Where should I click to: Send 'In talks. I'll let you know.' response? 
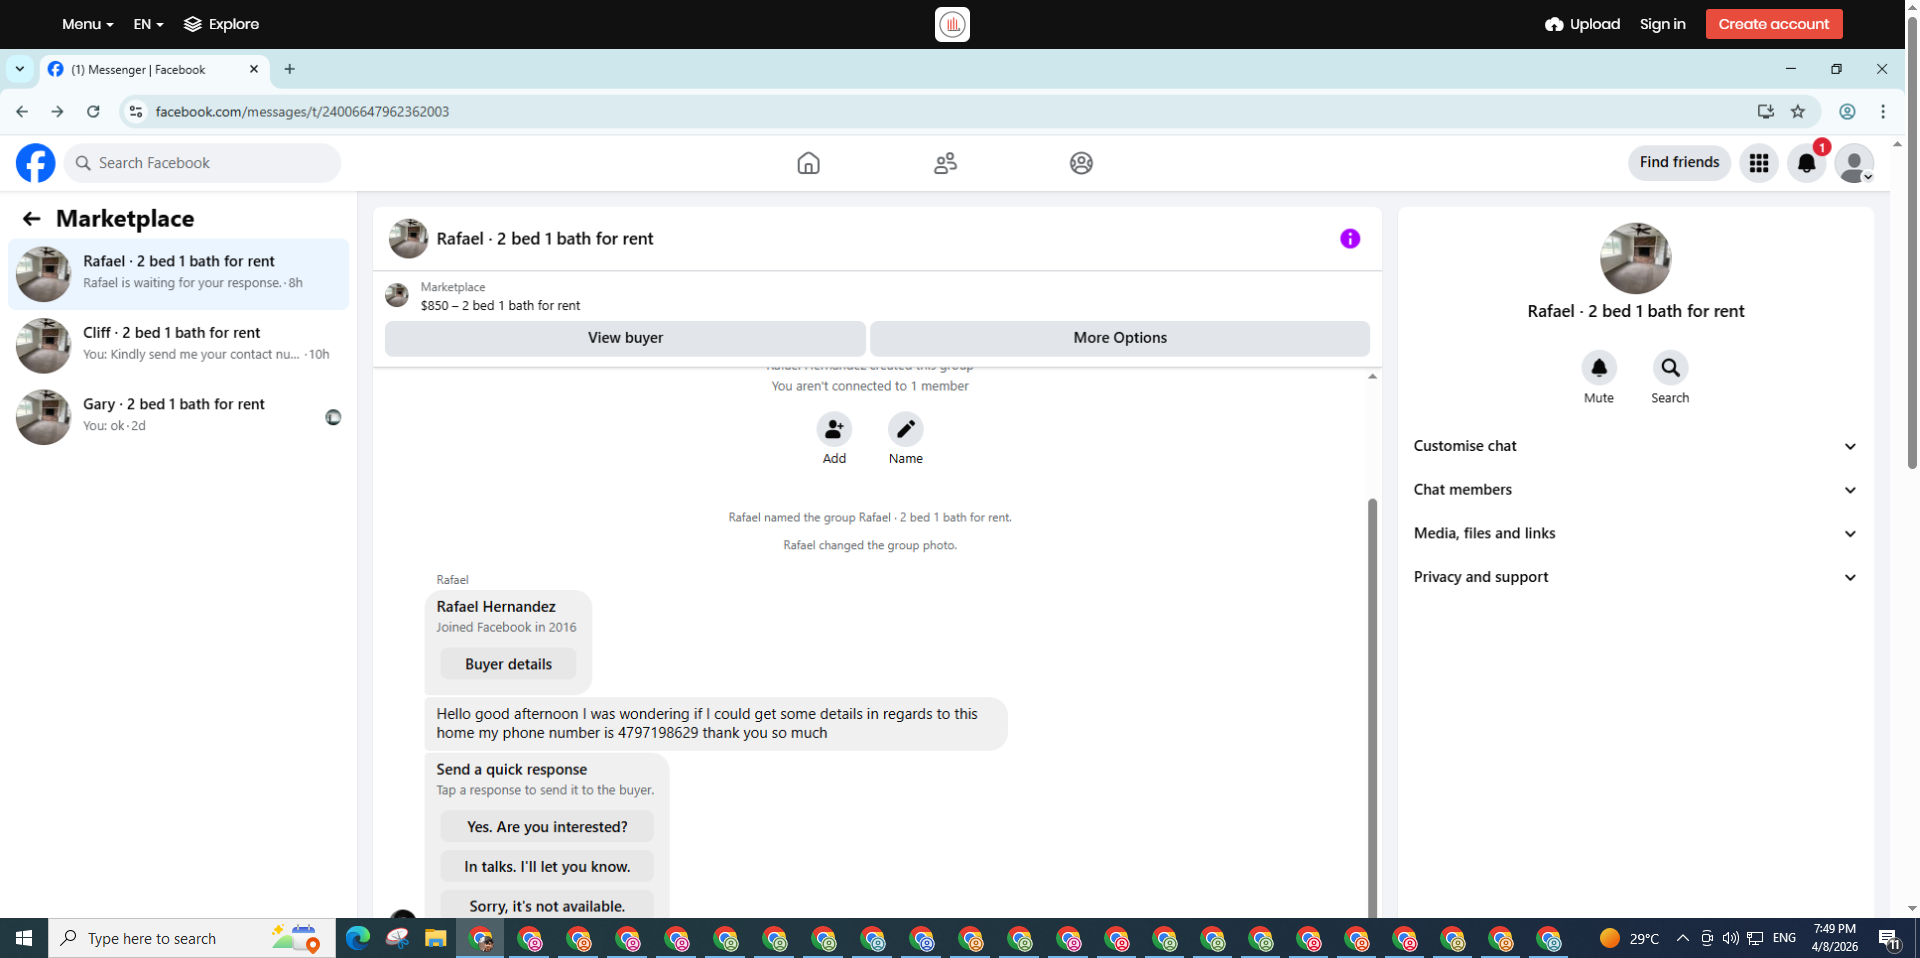coord(547,866)
